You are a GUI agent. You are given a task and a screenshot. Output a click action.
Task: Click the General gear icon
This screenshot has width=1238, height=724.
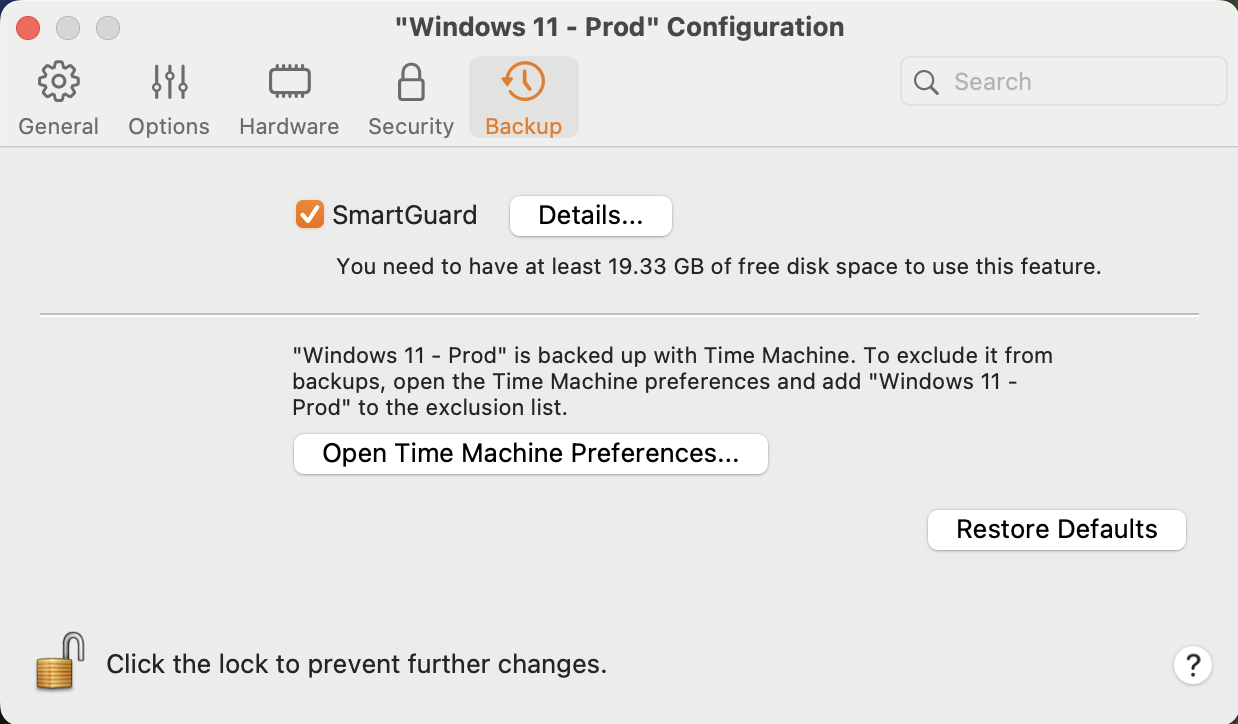click(59, 82)
